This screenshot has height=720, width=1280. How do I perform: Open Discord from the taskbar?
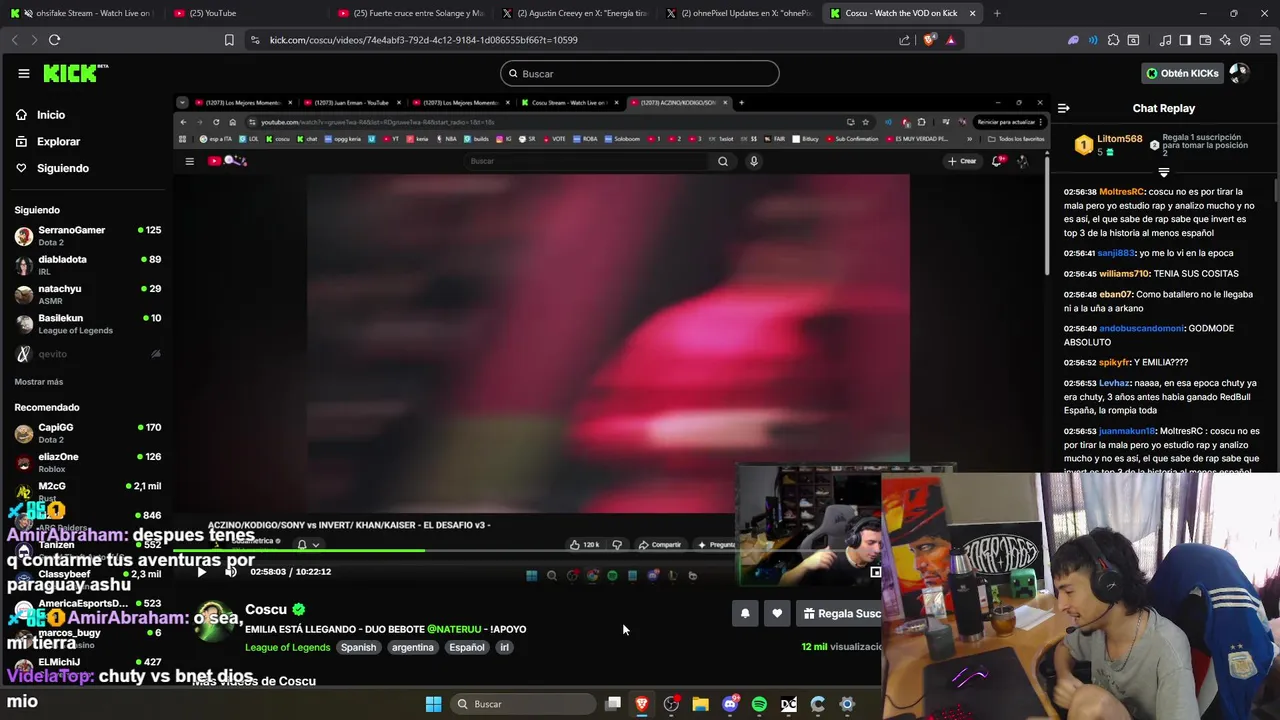click(730, 704)
